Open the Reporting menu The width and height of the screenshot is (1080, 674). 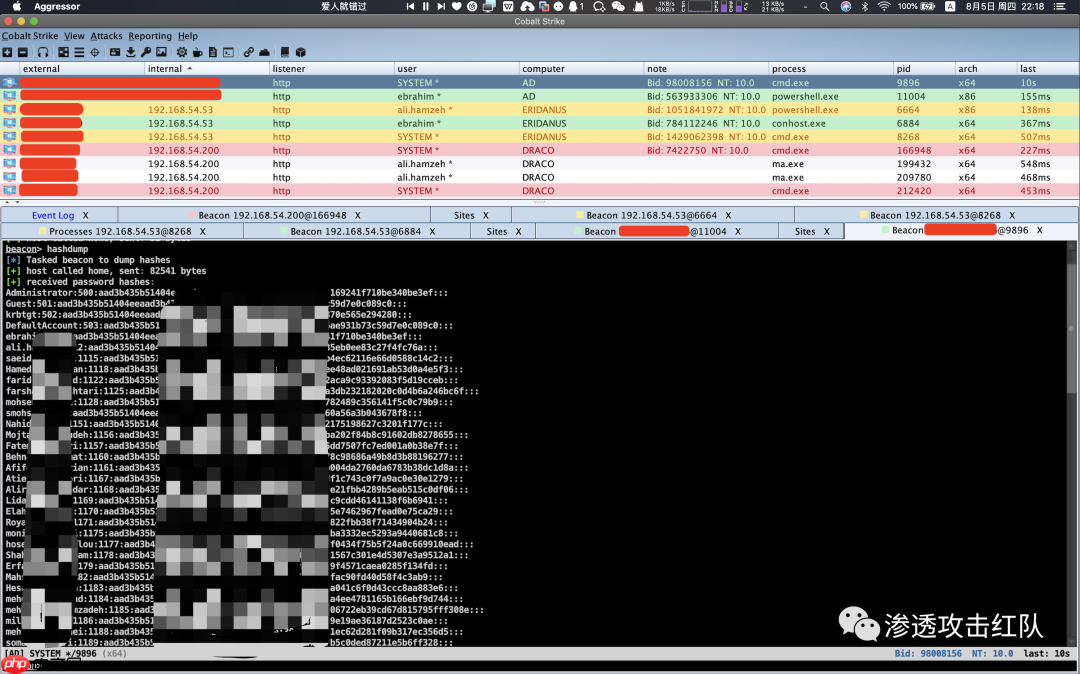tap(150, 36)
